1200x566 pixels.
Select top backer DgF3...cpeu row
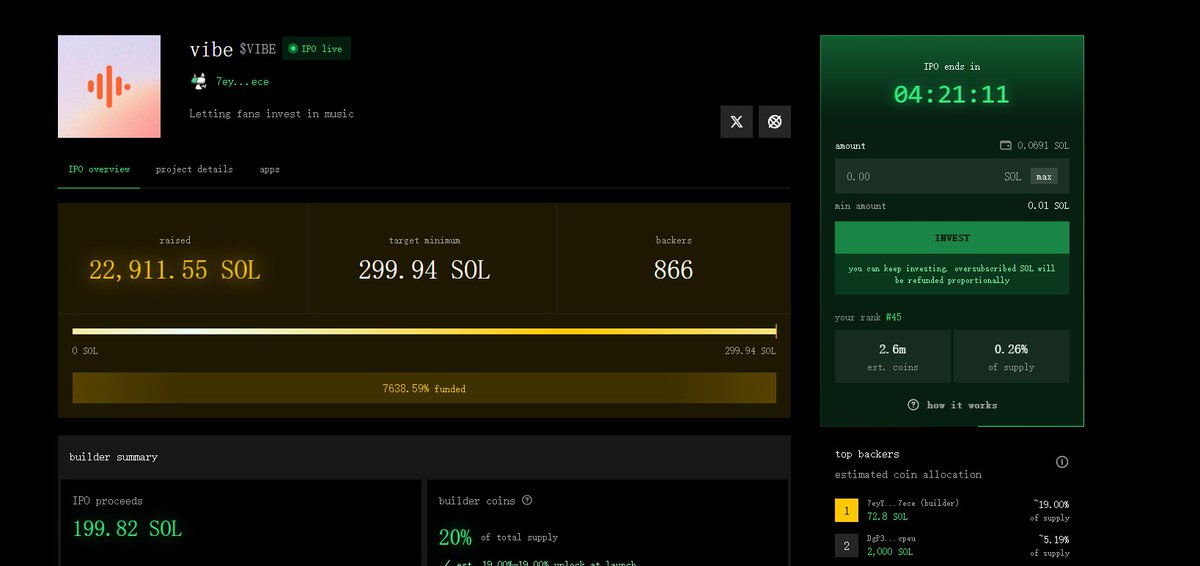[952, 545]
